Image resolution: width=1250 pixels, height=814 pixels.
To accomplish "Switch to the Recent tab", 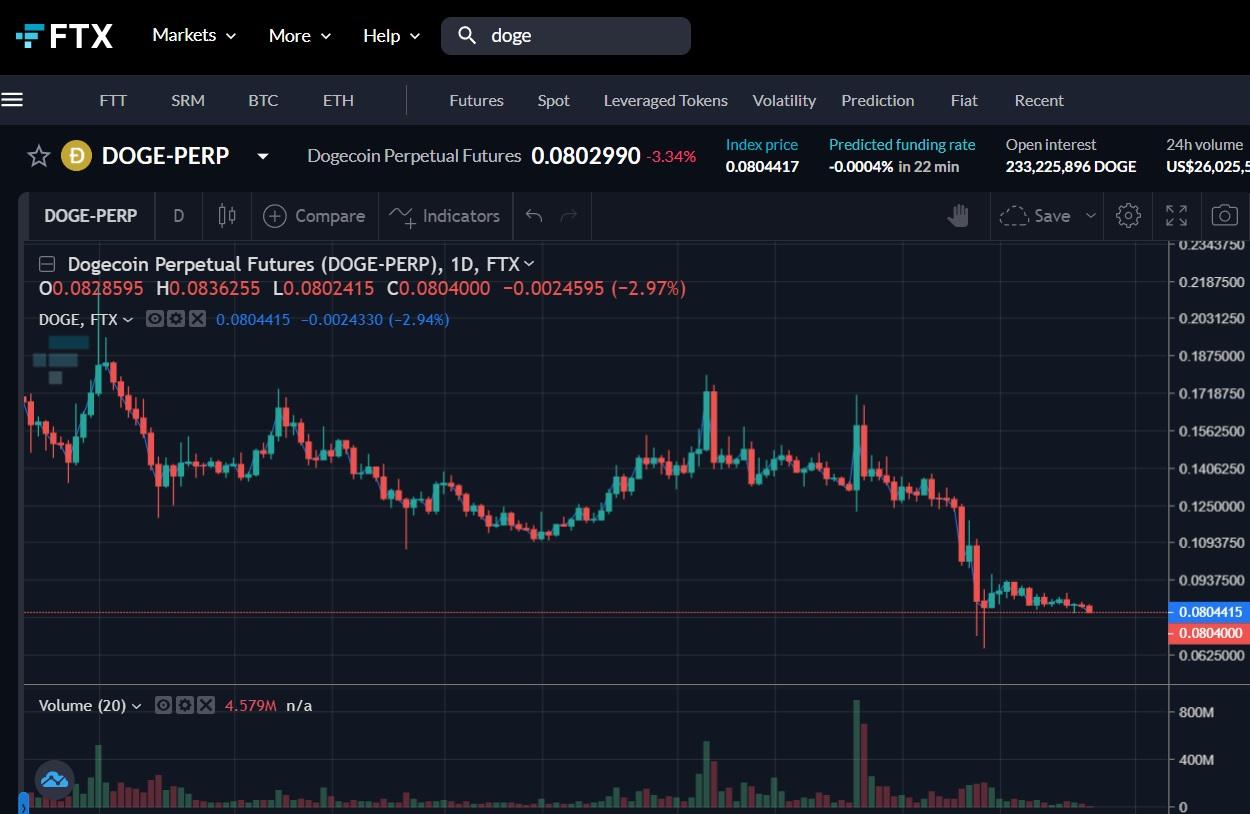I will coord(1039,100).
